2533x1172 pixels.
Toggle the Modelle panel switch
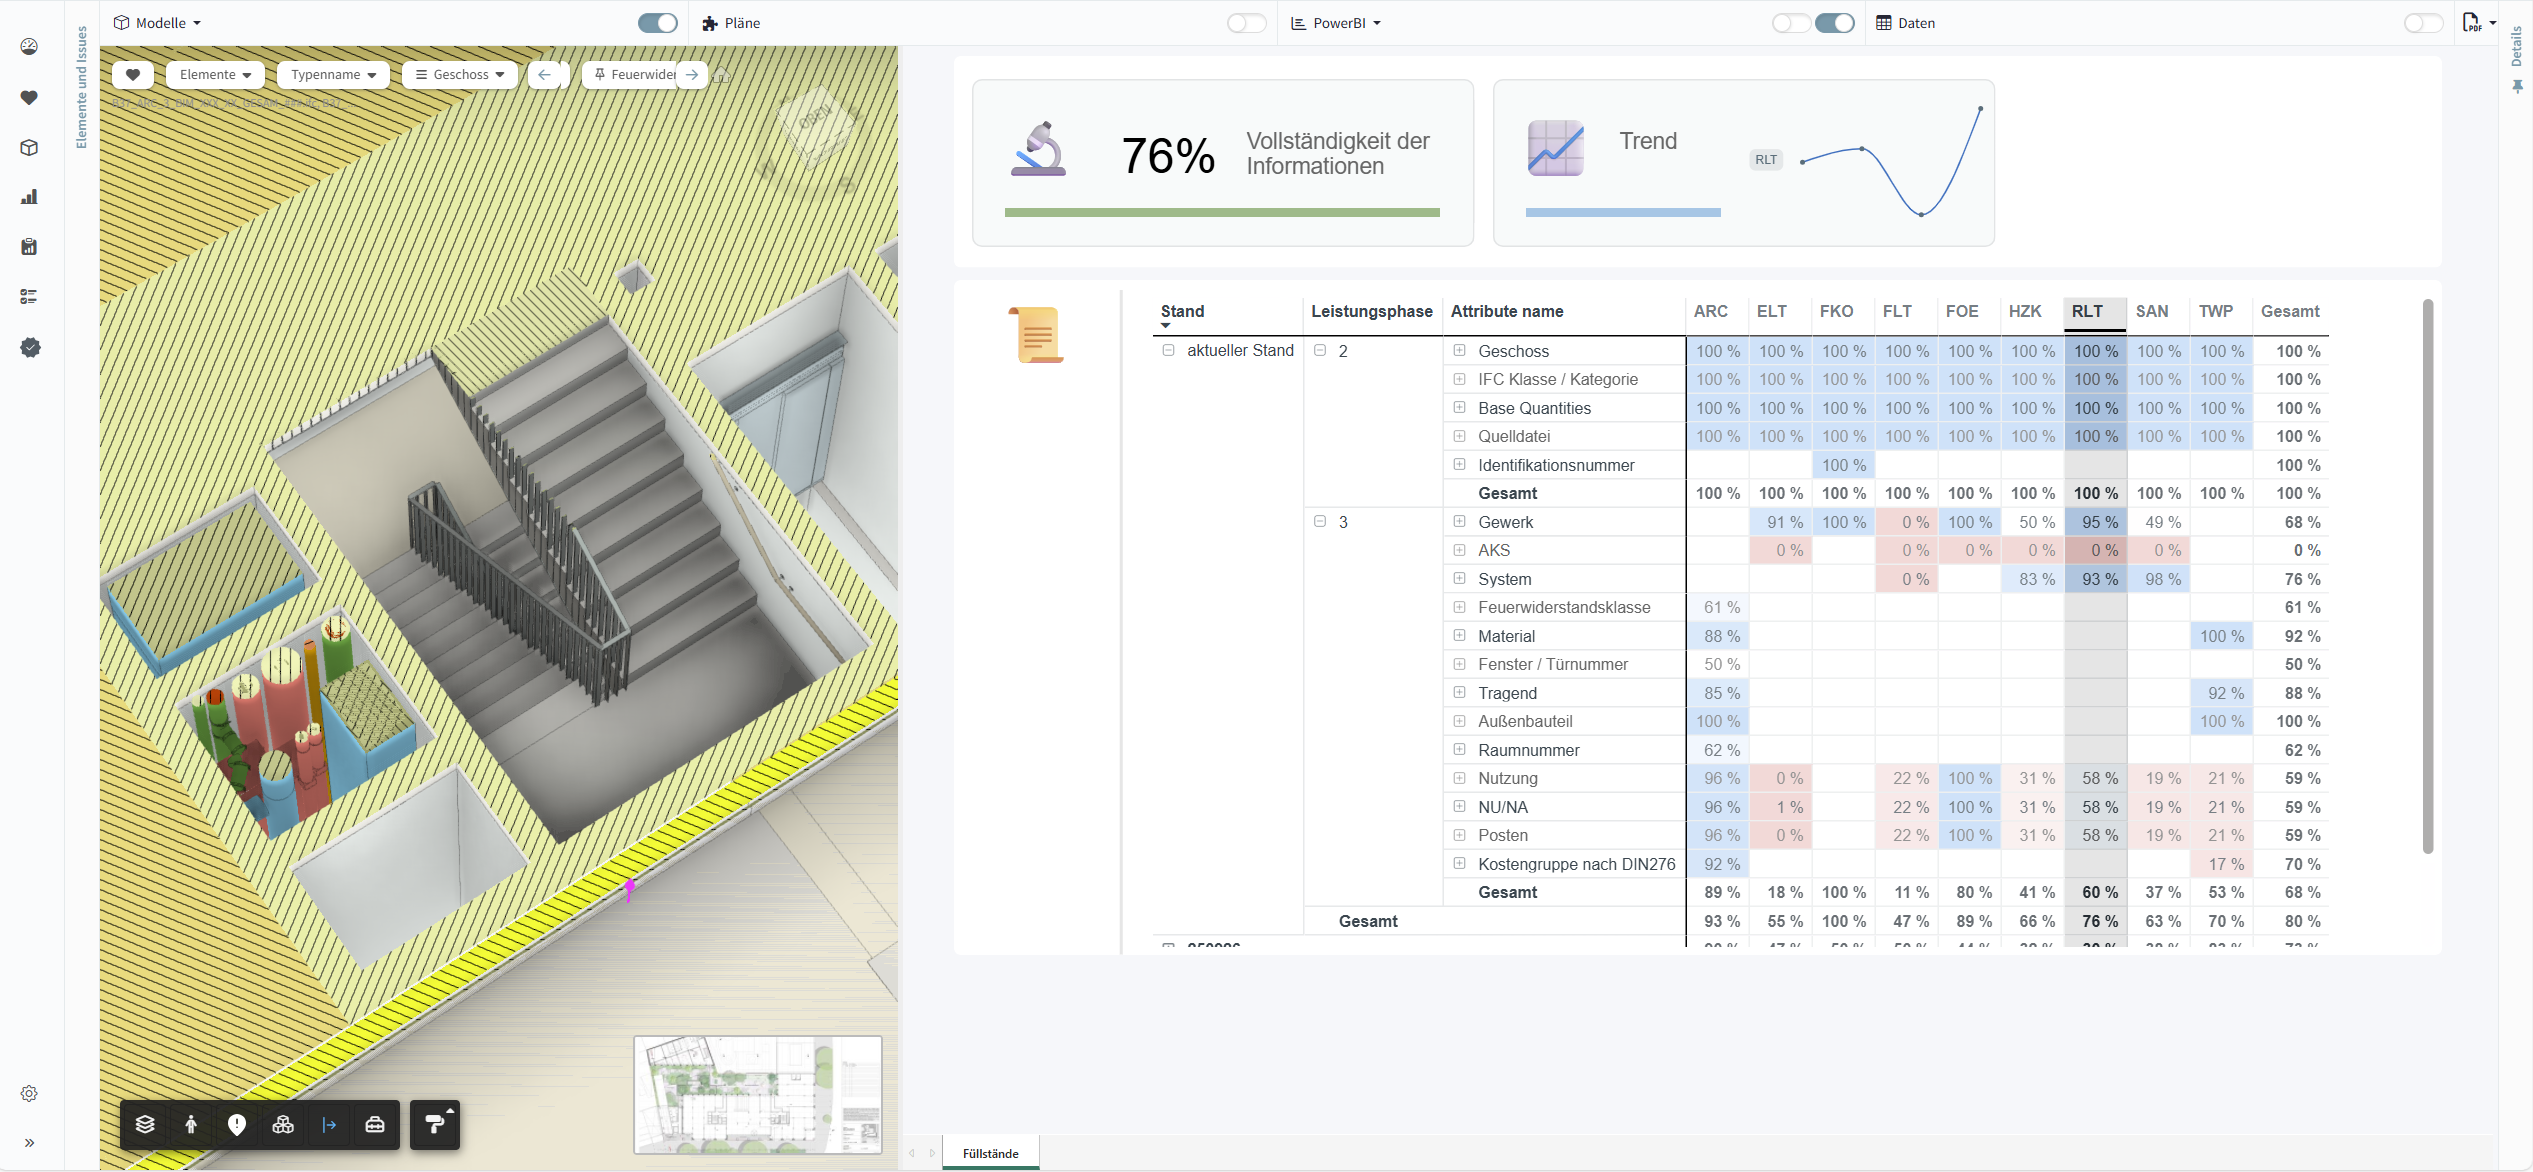tap(657, 23)
